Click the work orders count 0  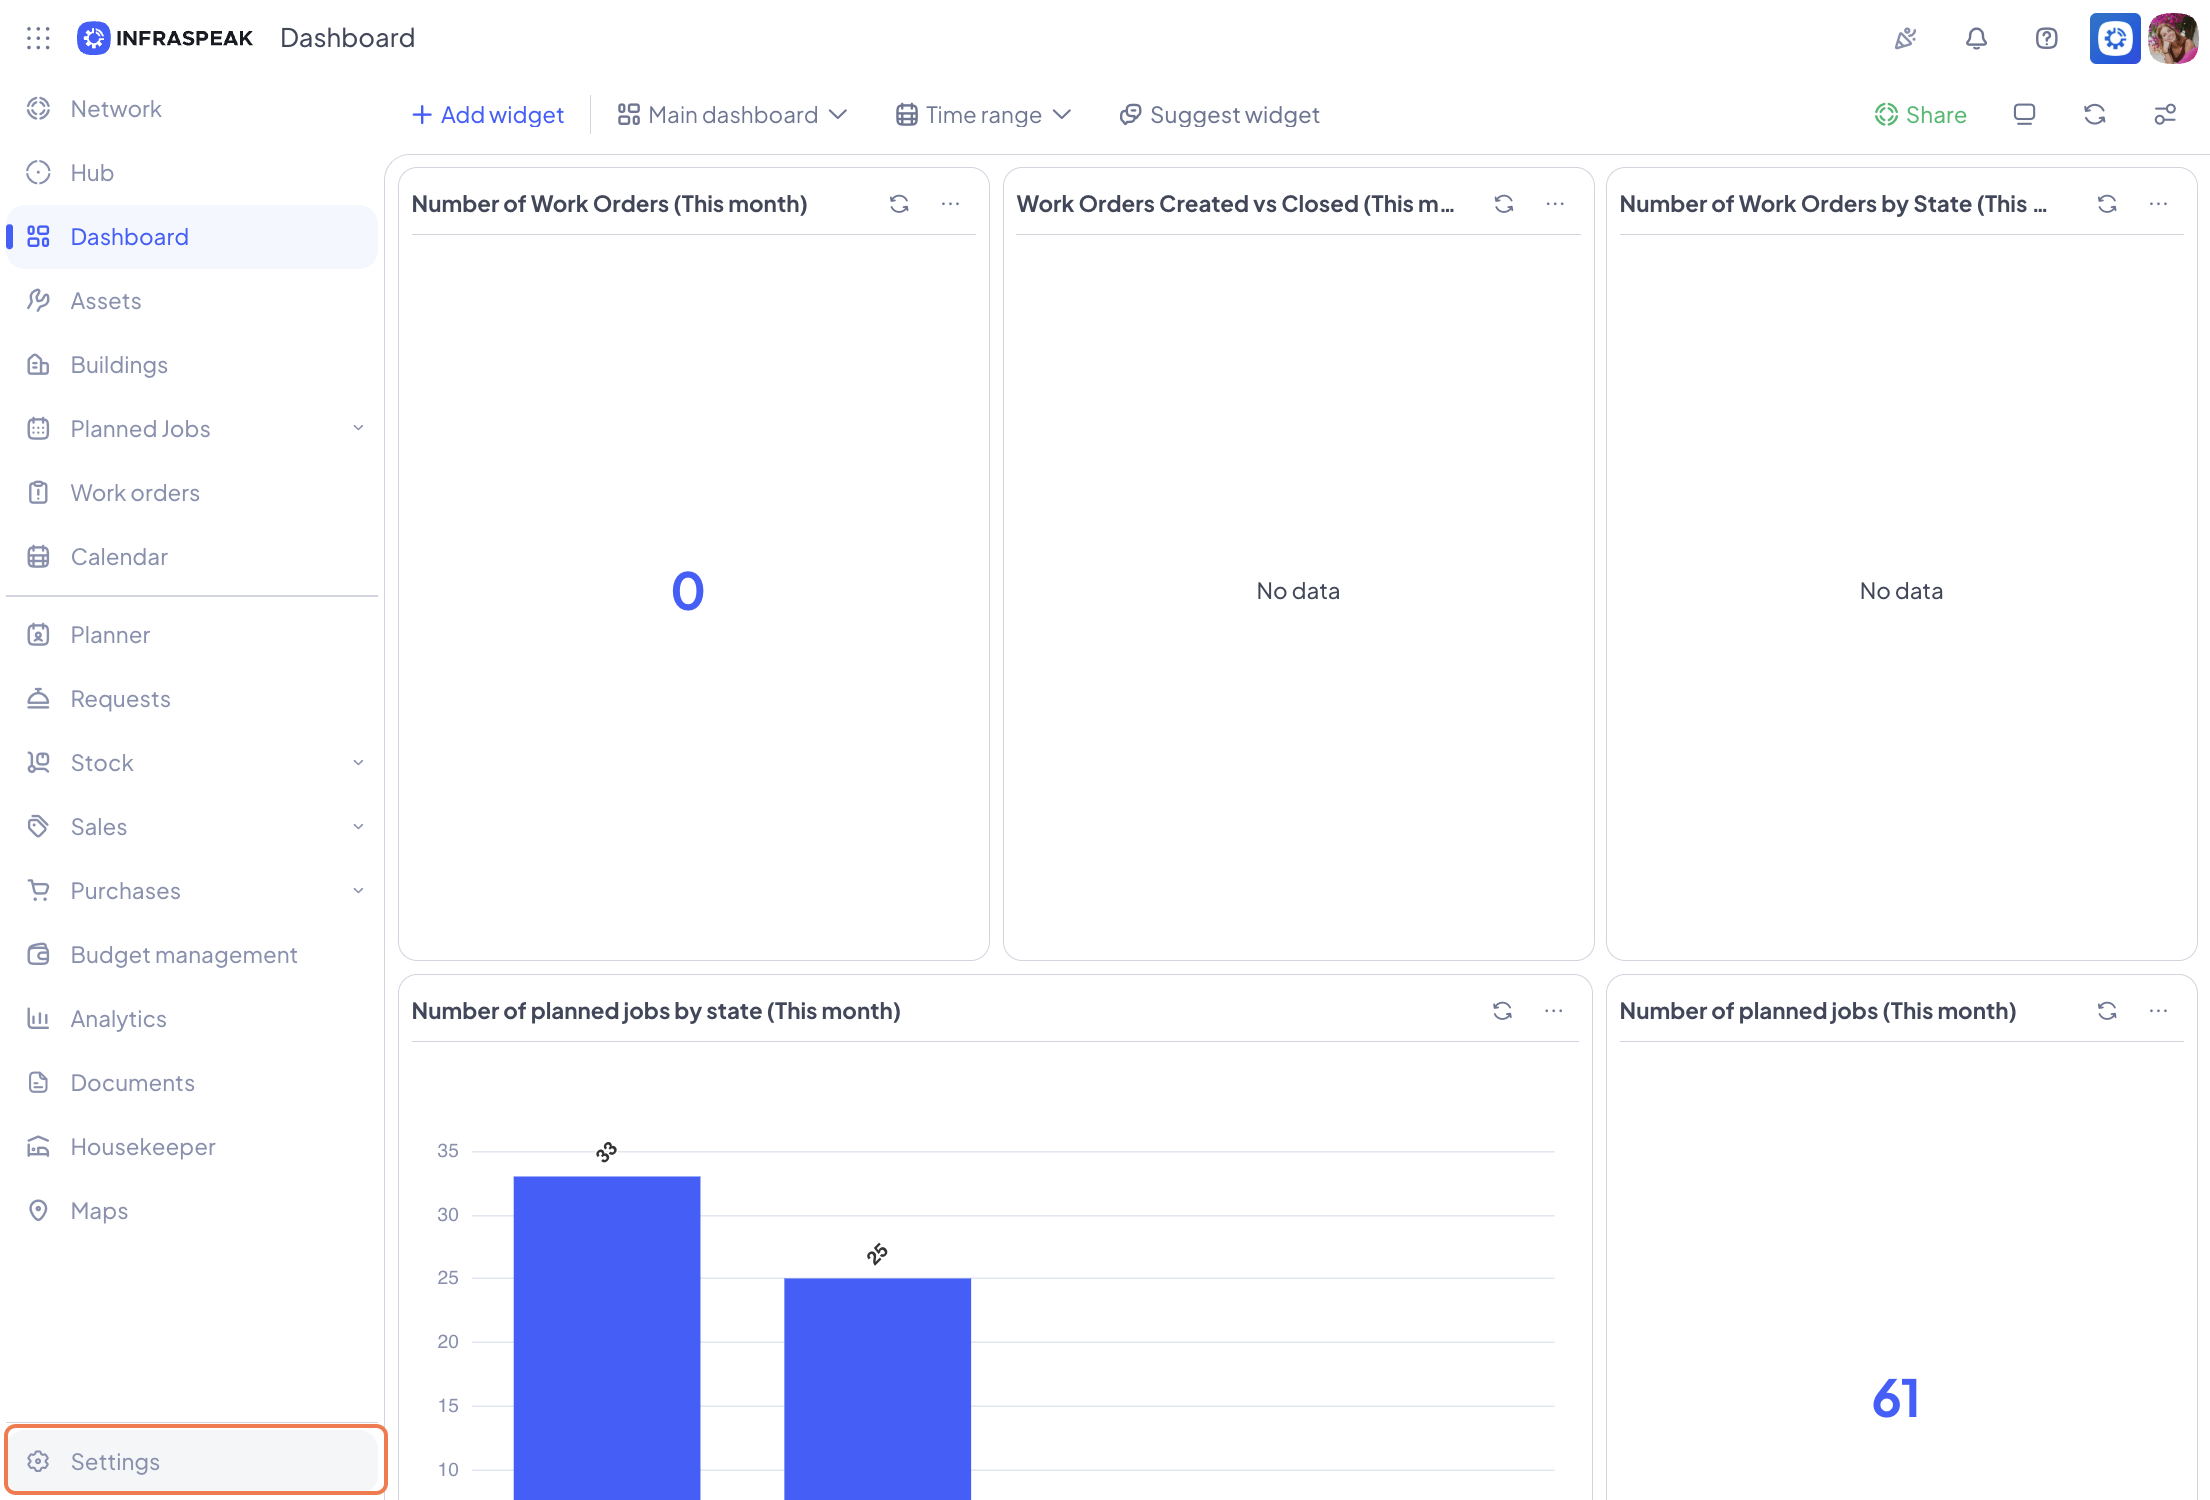click(x=688, y=591)
